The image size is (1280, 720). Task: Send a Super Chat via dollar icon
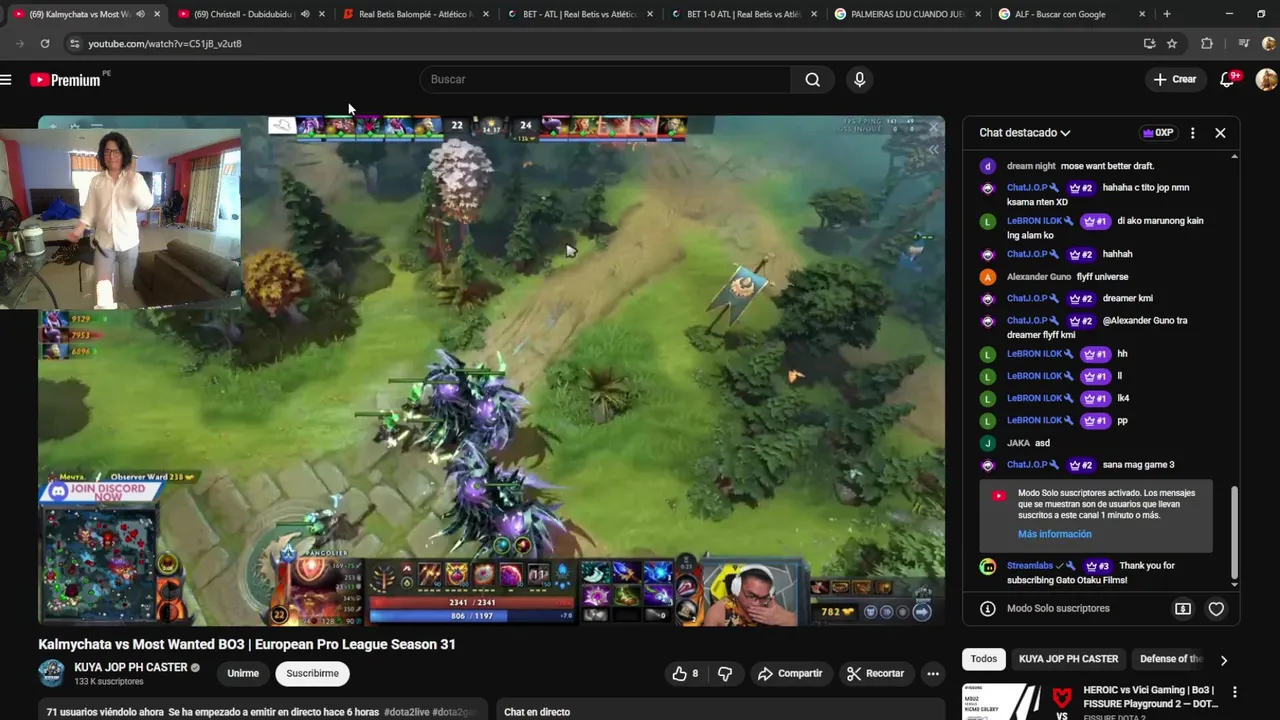pyautogui.click(x=1183, y=608)
